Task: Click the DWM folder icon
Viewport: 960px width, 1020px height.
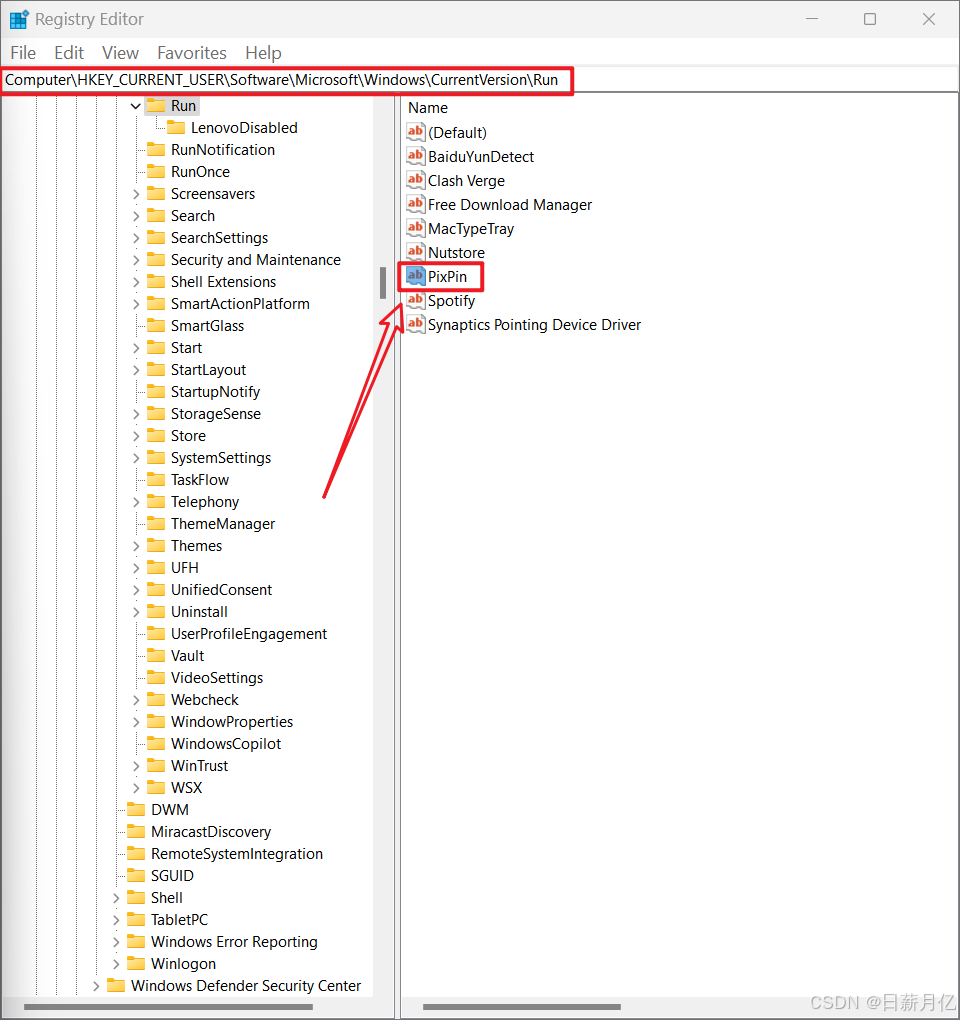Action: click(136, 809)
